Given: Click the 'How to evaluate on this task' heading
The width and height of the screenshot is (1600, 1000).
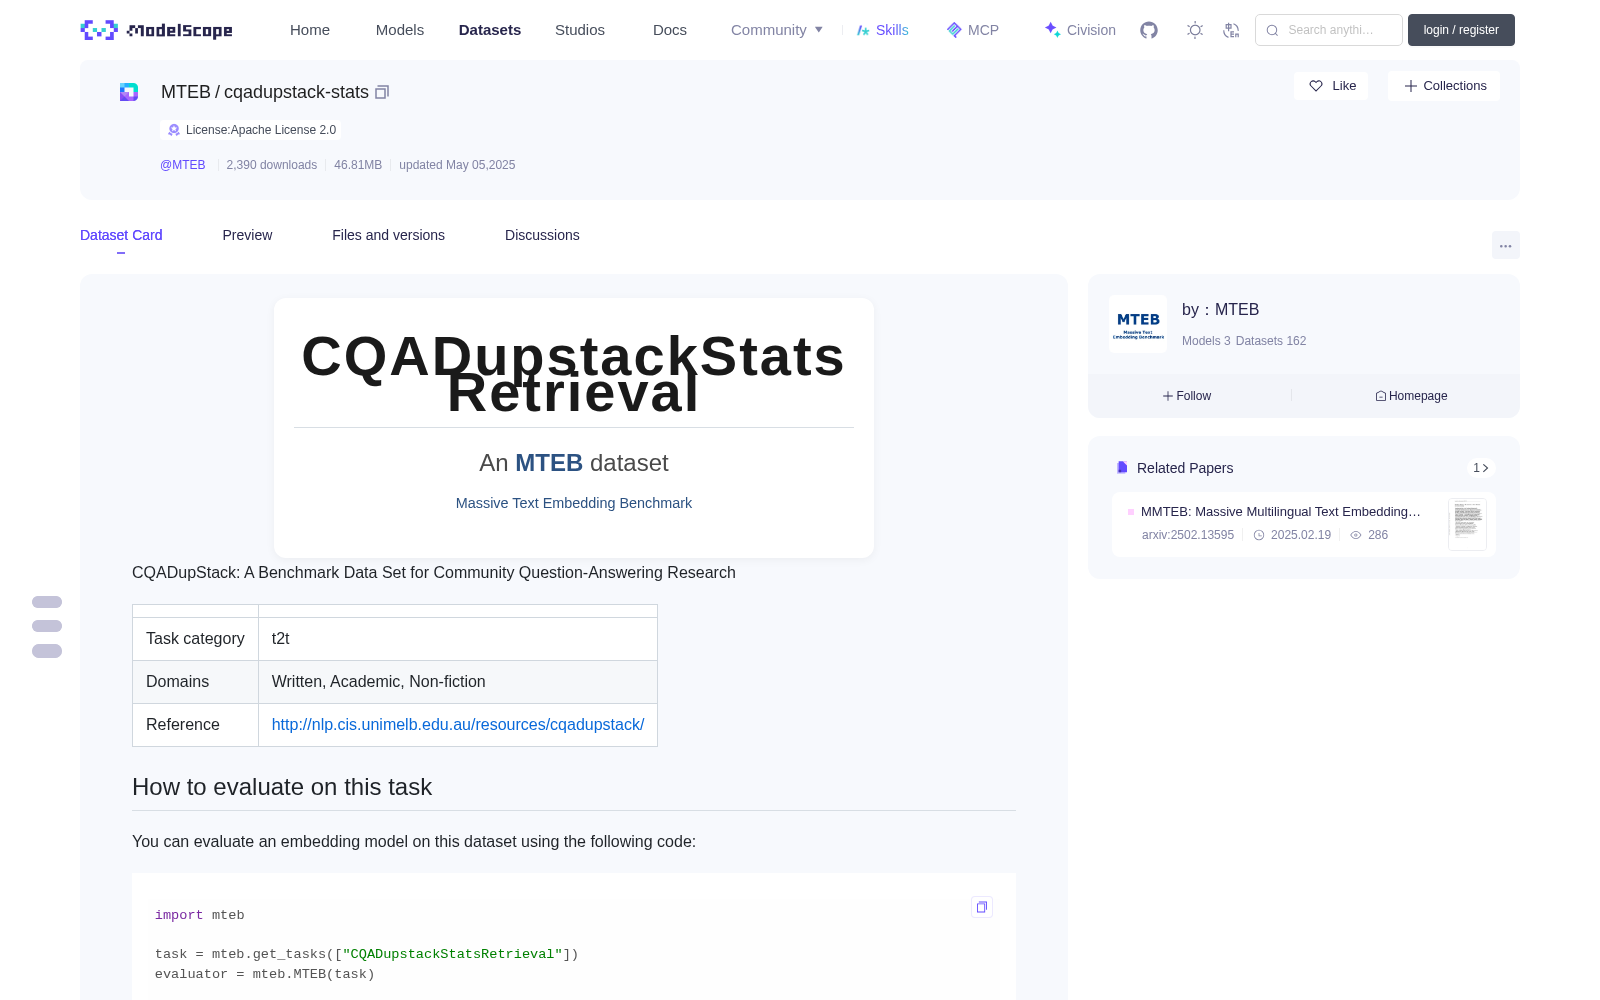Looking at the screenshot, I should pyautogui.click(x=282, y=787).
